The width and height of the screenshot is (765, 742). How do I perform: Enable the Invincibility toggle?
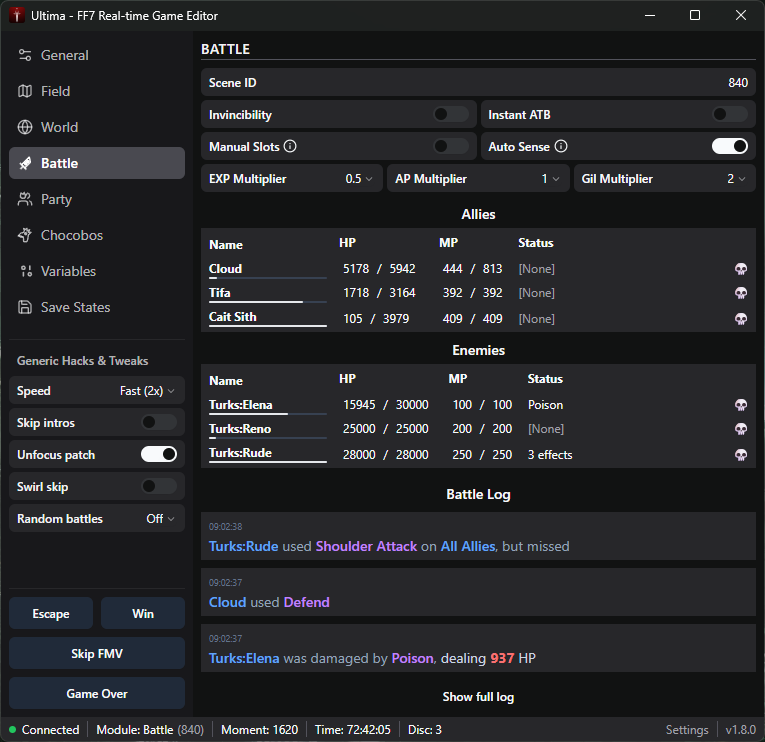click(x=451, y=114)
